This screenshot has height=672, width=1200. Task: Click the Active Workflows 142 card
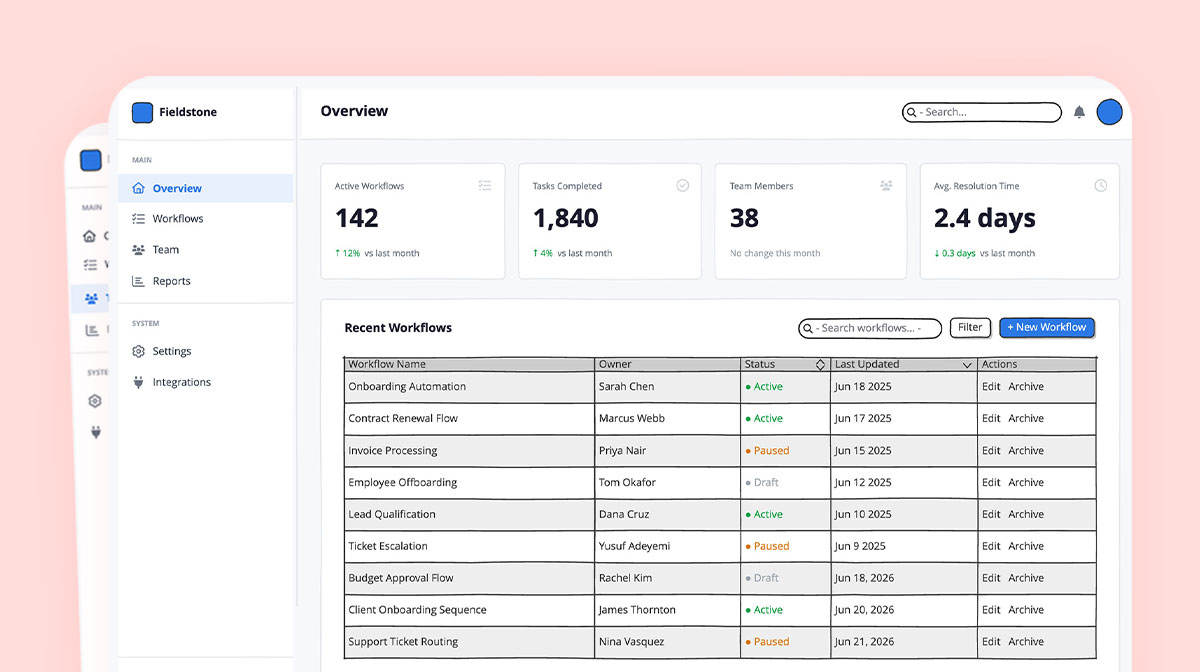(413, 221)
